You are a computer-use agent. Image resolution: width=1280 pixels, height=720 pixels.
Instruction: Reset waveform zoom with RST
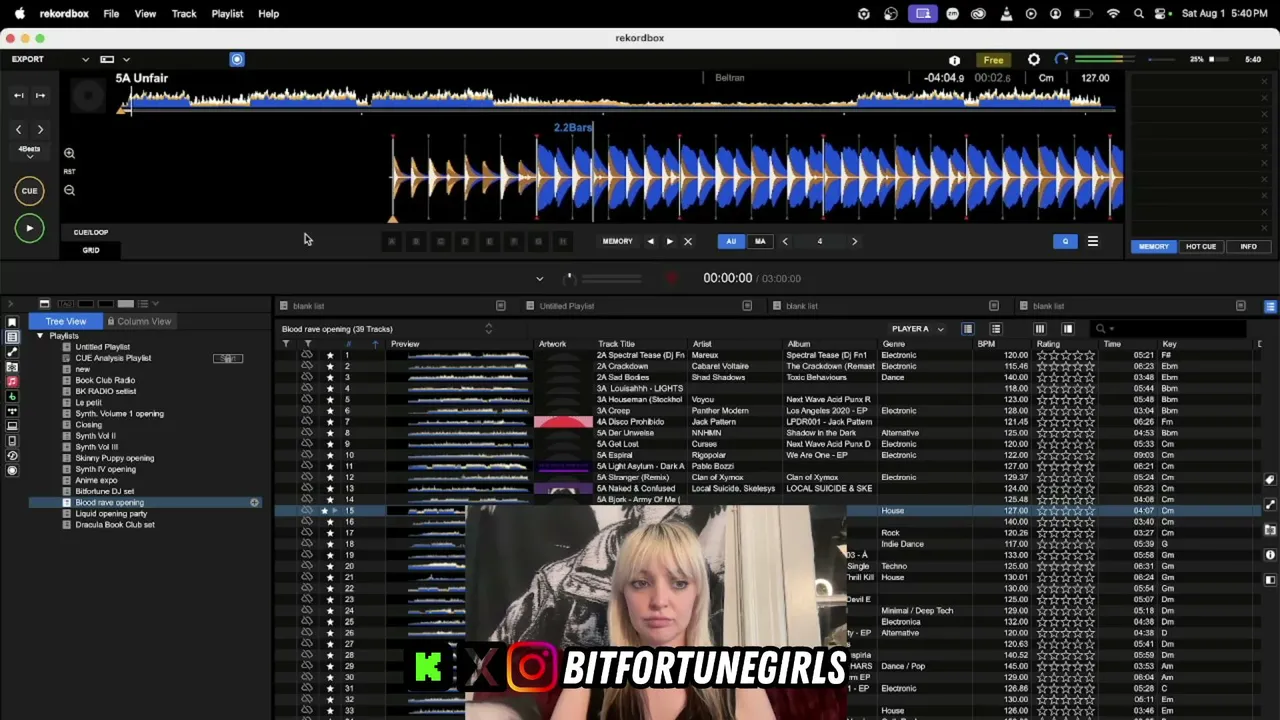point(69,171)
